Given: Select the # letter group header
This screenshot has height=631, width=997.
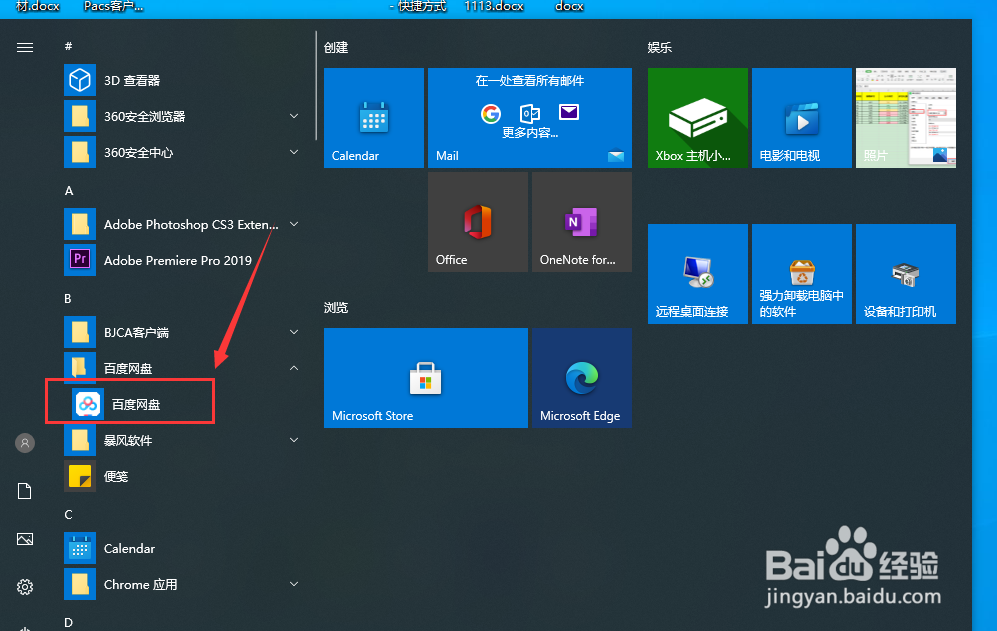Looking at the screenshot, I should click(x=69, y=46).
